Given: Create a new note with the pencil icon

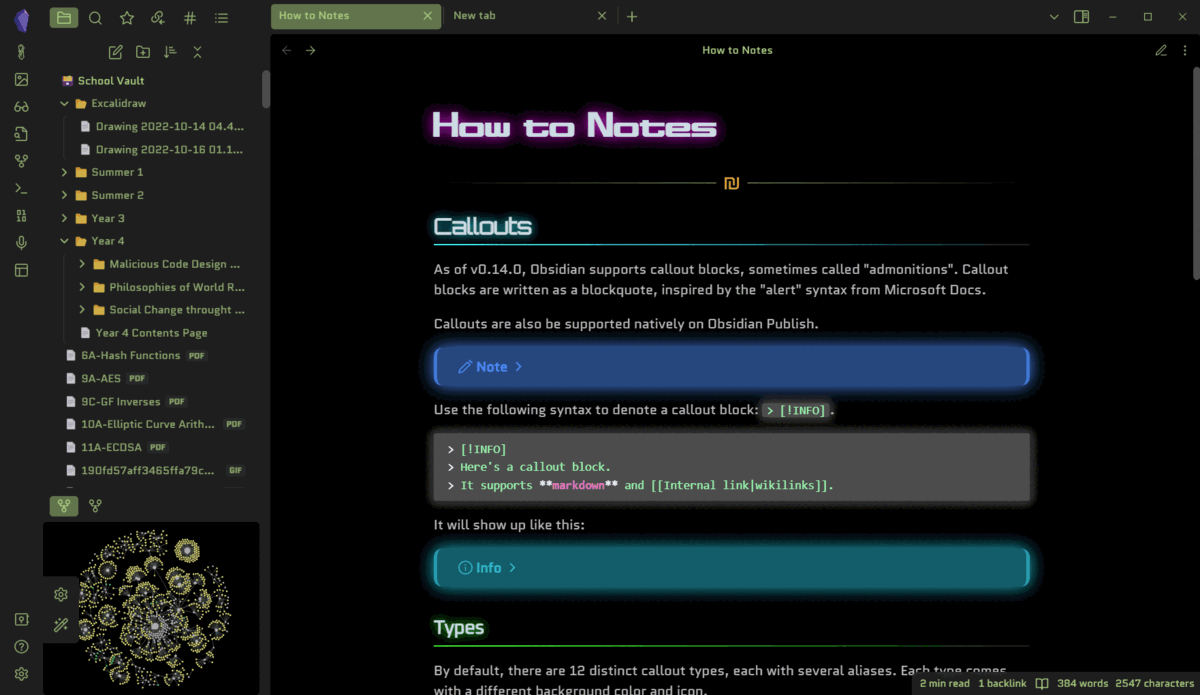Looking at the screenshot, I should point(115,51).
